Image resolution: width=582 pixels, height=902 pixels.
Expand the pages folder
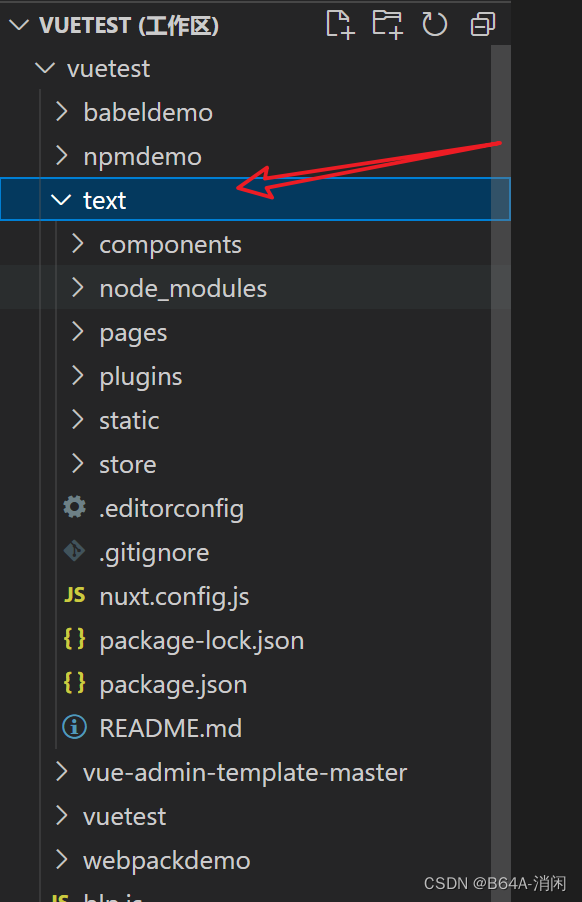[78, 332]
